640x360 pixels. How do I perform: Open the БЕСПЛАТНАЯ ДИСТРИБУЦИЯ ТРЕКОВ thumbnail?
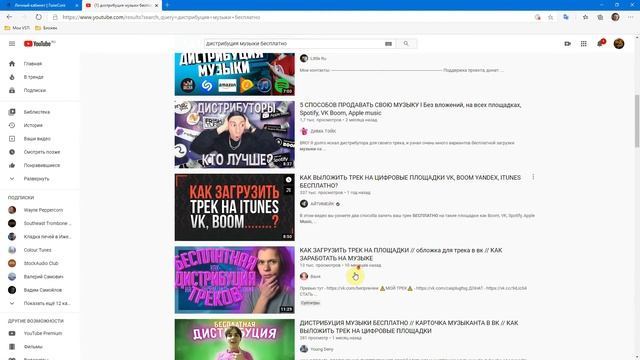coord(234,280)
